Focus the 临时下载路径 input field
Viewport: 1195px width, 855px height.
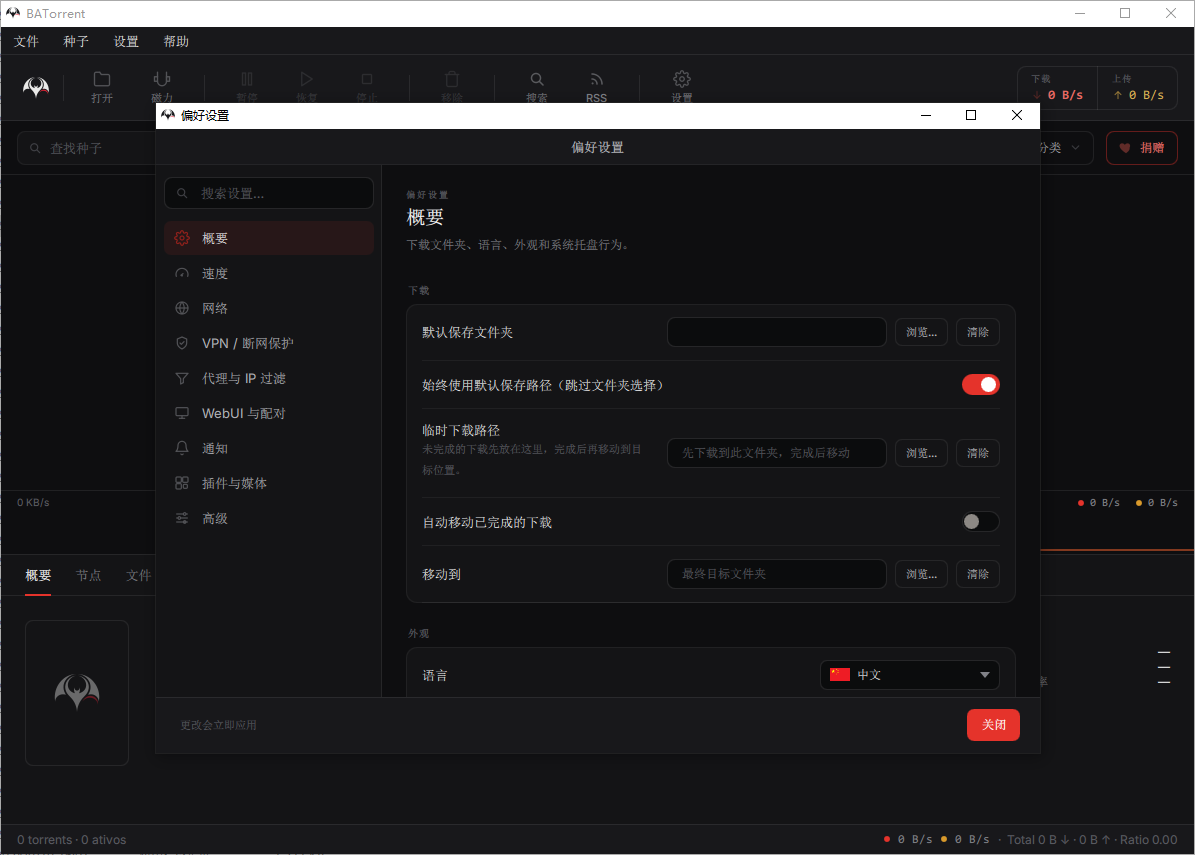tap(777, 453)
